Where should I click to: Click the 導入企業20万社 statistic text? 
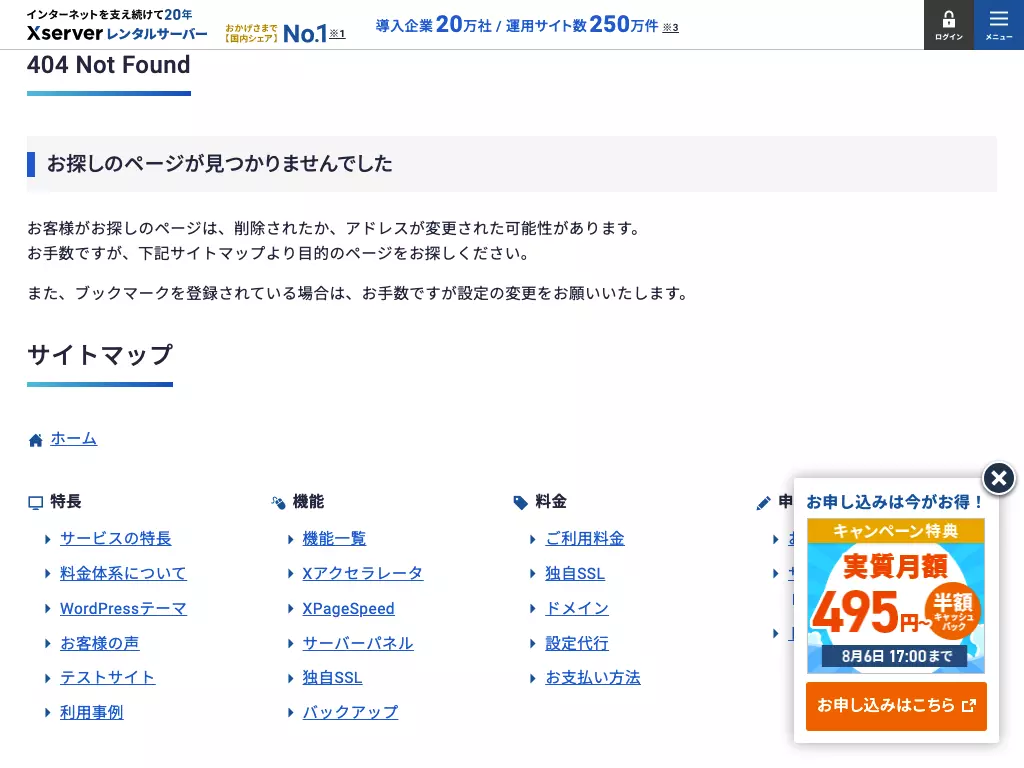pyautogui.click(x=434, y=25)
